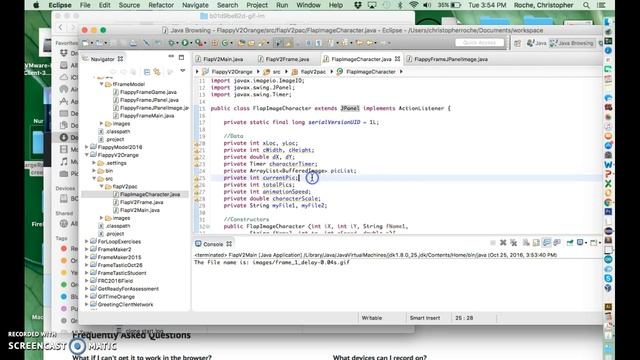Open the Display Selected Console dropdown
Image resolution: width=640 pixels, height=360 pixels.
coord(586,243)
